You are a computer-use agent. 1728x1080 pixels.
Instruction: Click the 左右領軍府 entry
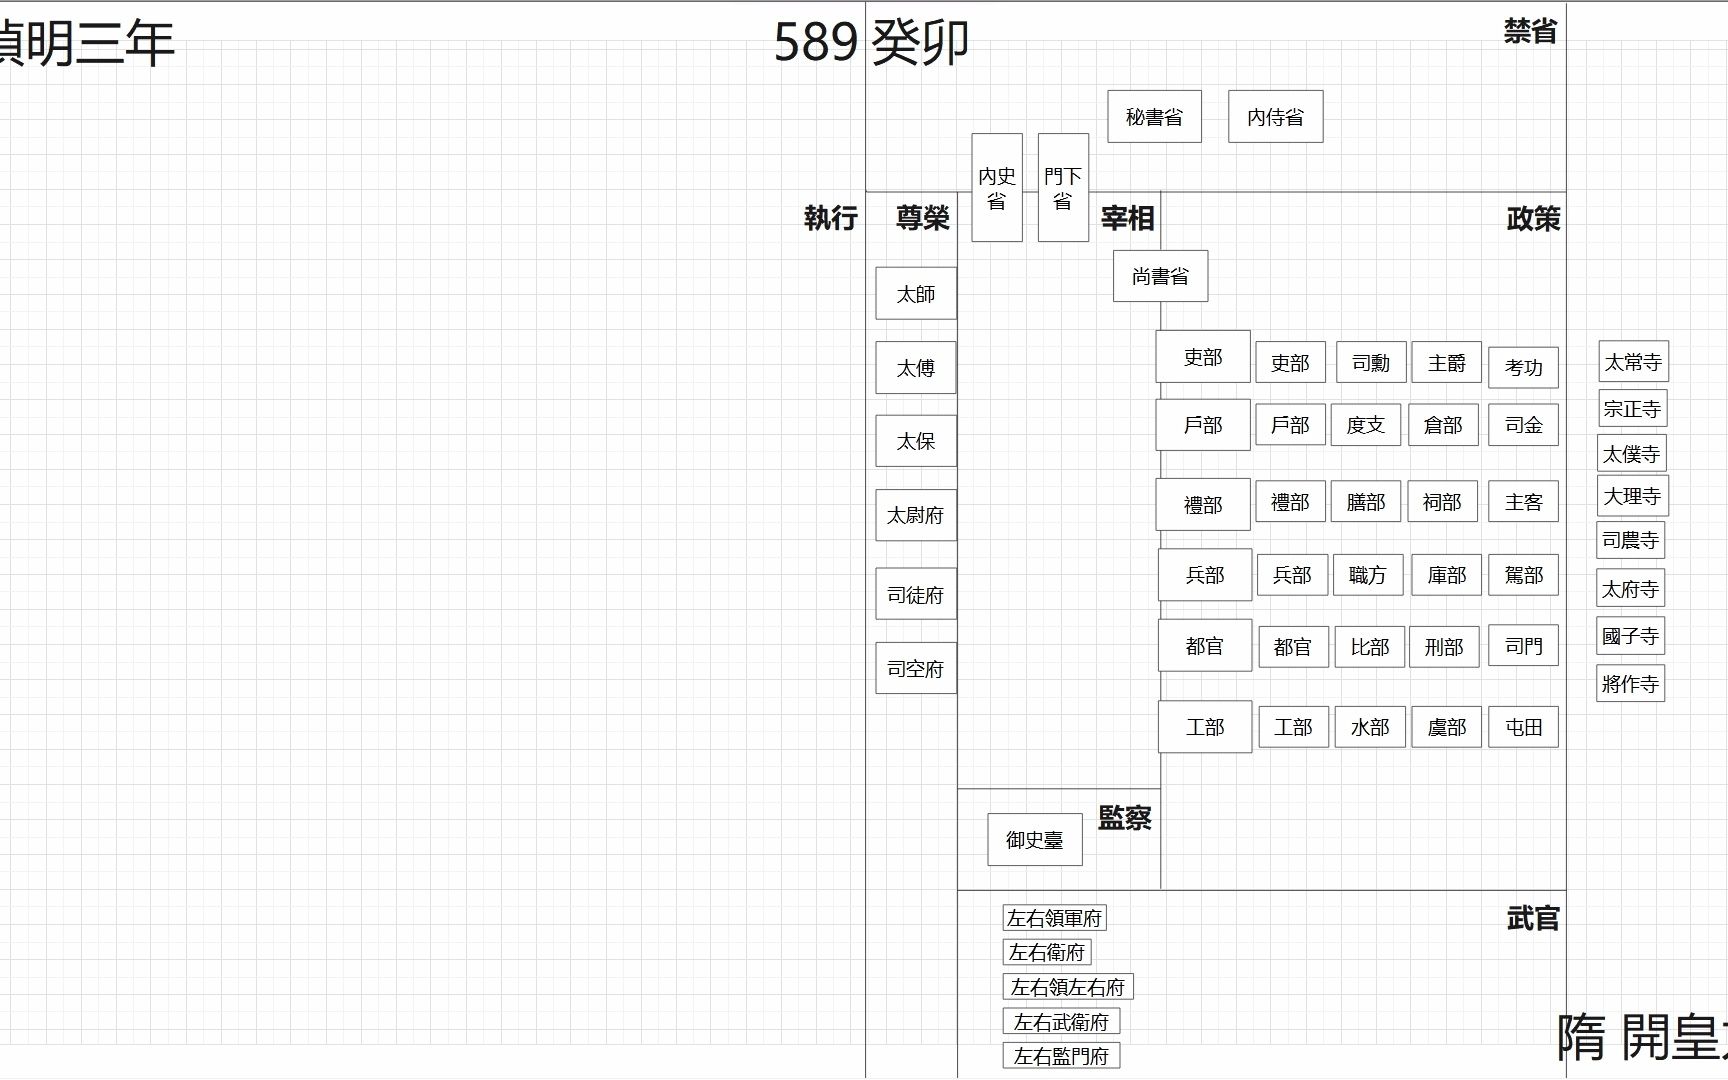pyautogui.click(x=1055, y=918)
